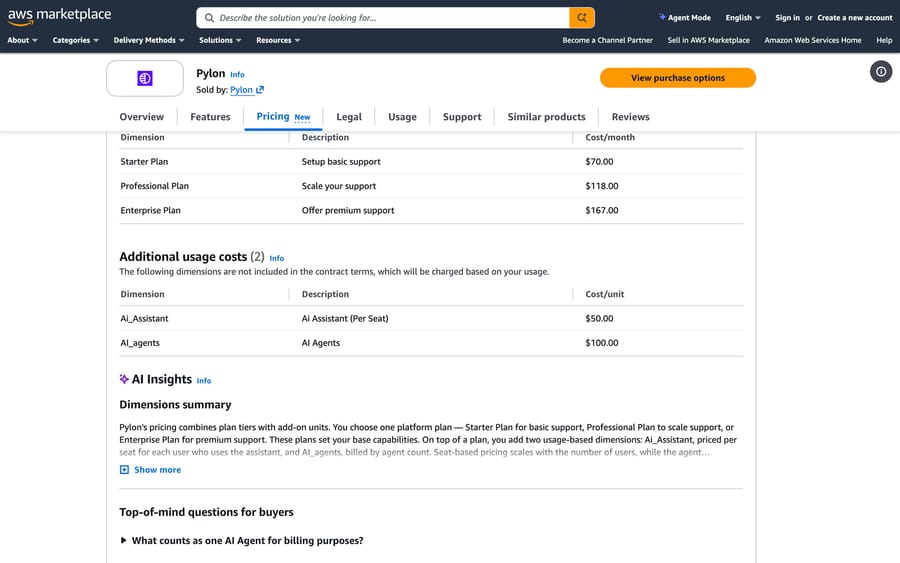Switch to the Overview tab

(142, 117)
